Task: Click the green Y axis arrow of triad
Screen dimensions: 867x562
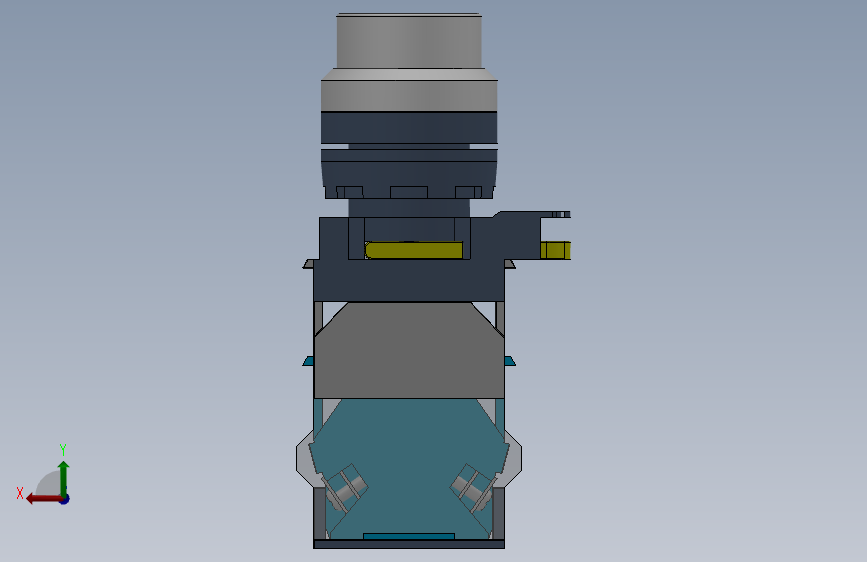Action: [x=64, y=478]
